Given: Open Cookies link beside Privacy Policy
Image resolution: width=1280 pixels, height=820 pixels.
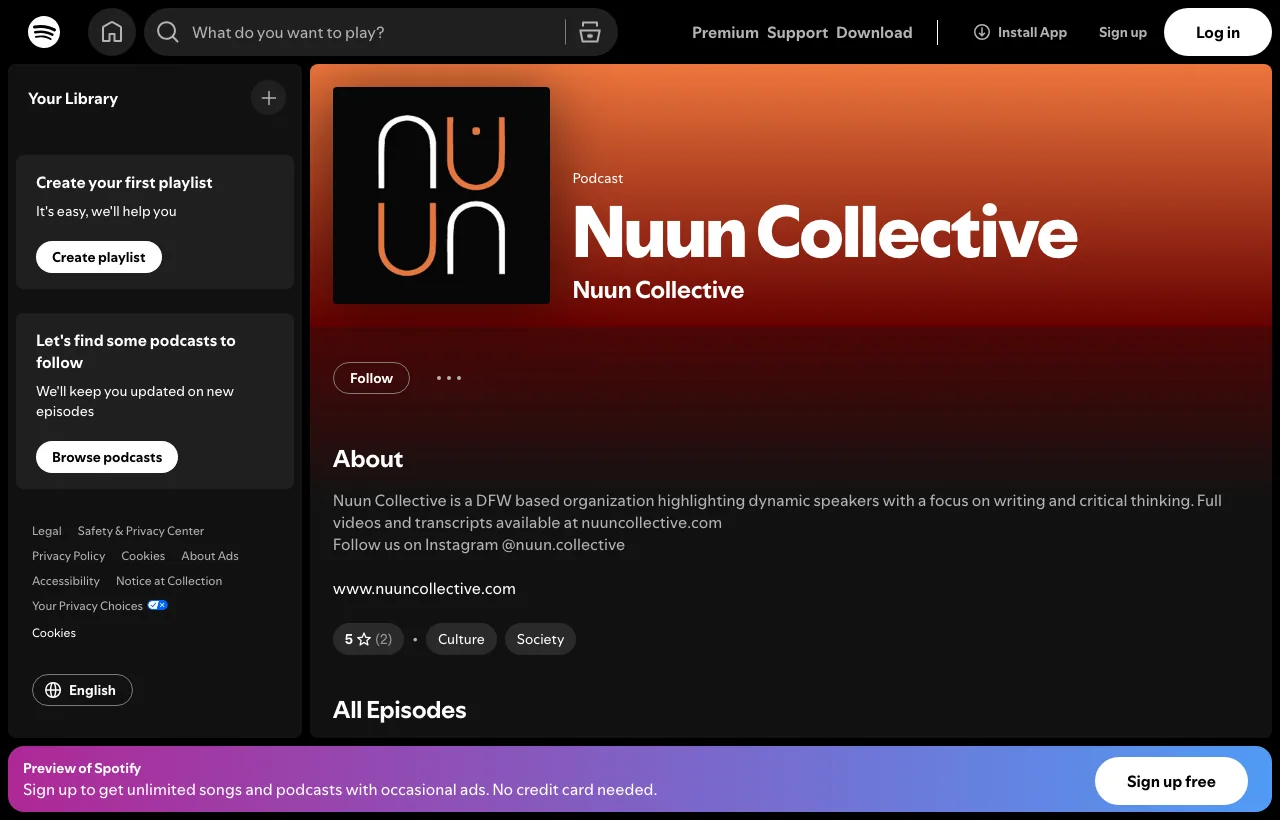Looking at the screenshot, I should coord(143,556).
